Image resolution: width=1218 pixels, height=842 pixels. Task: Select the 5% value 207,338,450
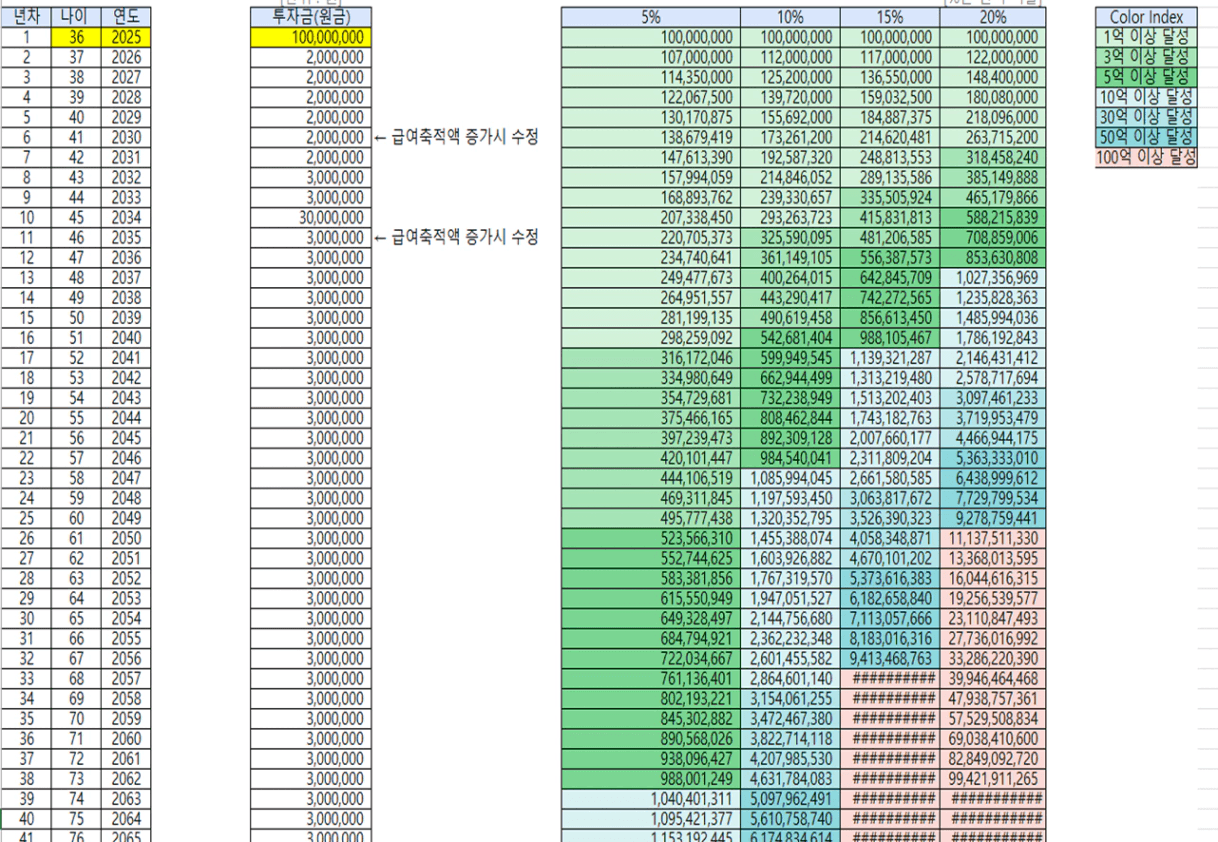click(x=650, y=217)
